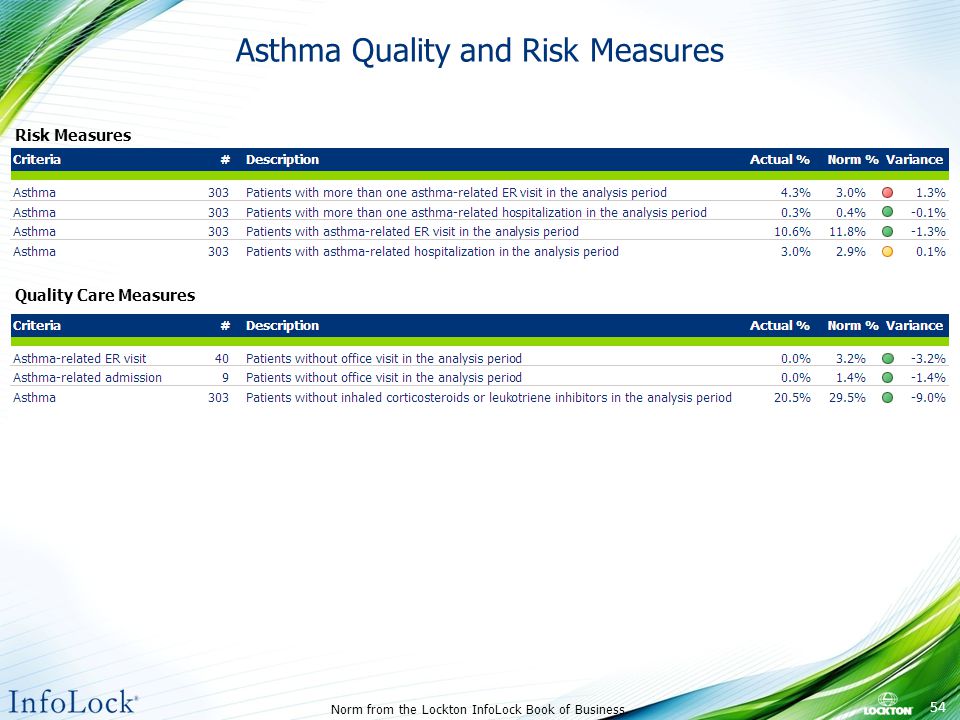The width and height of the screenshot is (960, 720).
Task: Click Norm % header in Risk Measures table
Action: pos(852,160)
